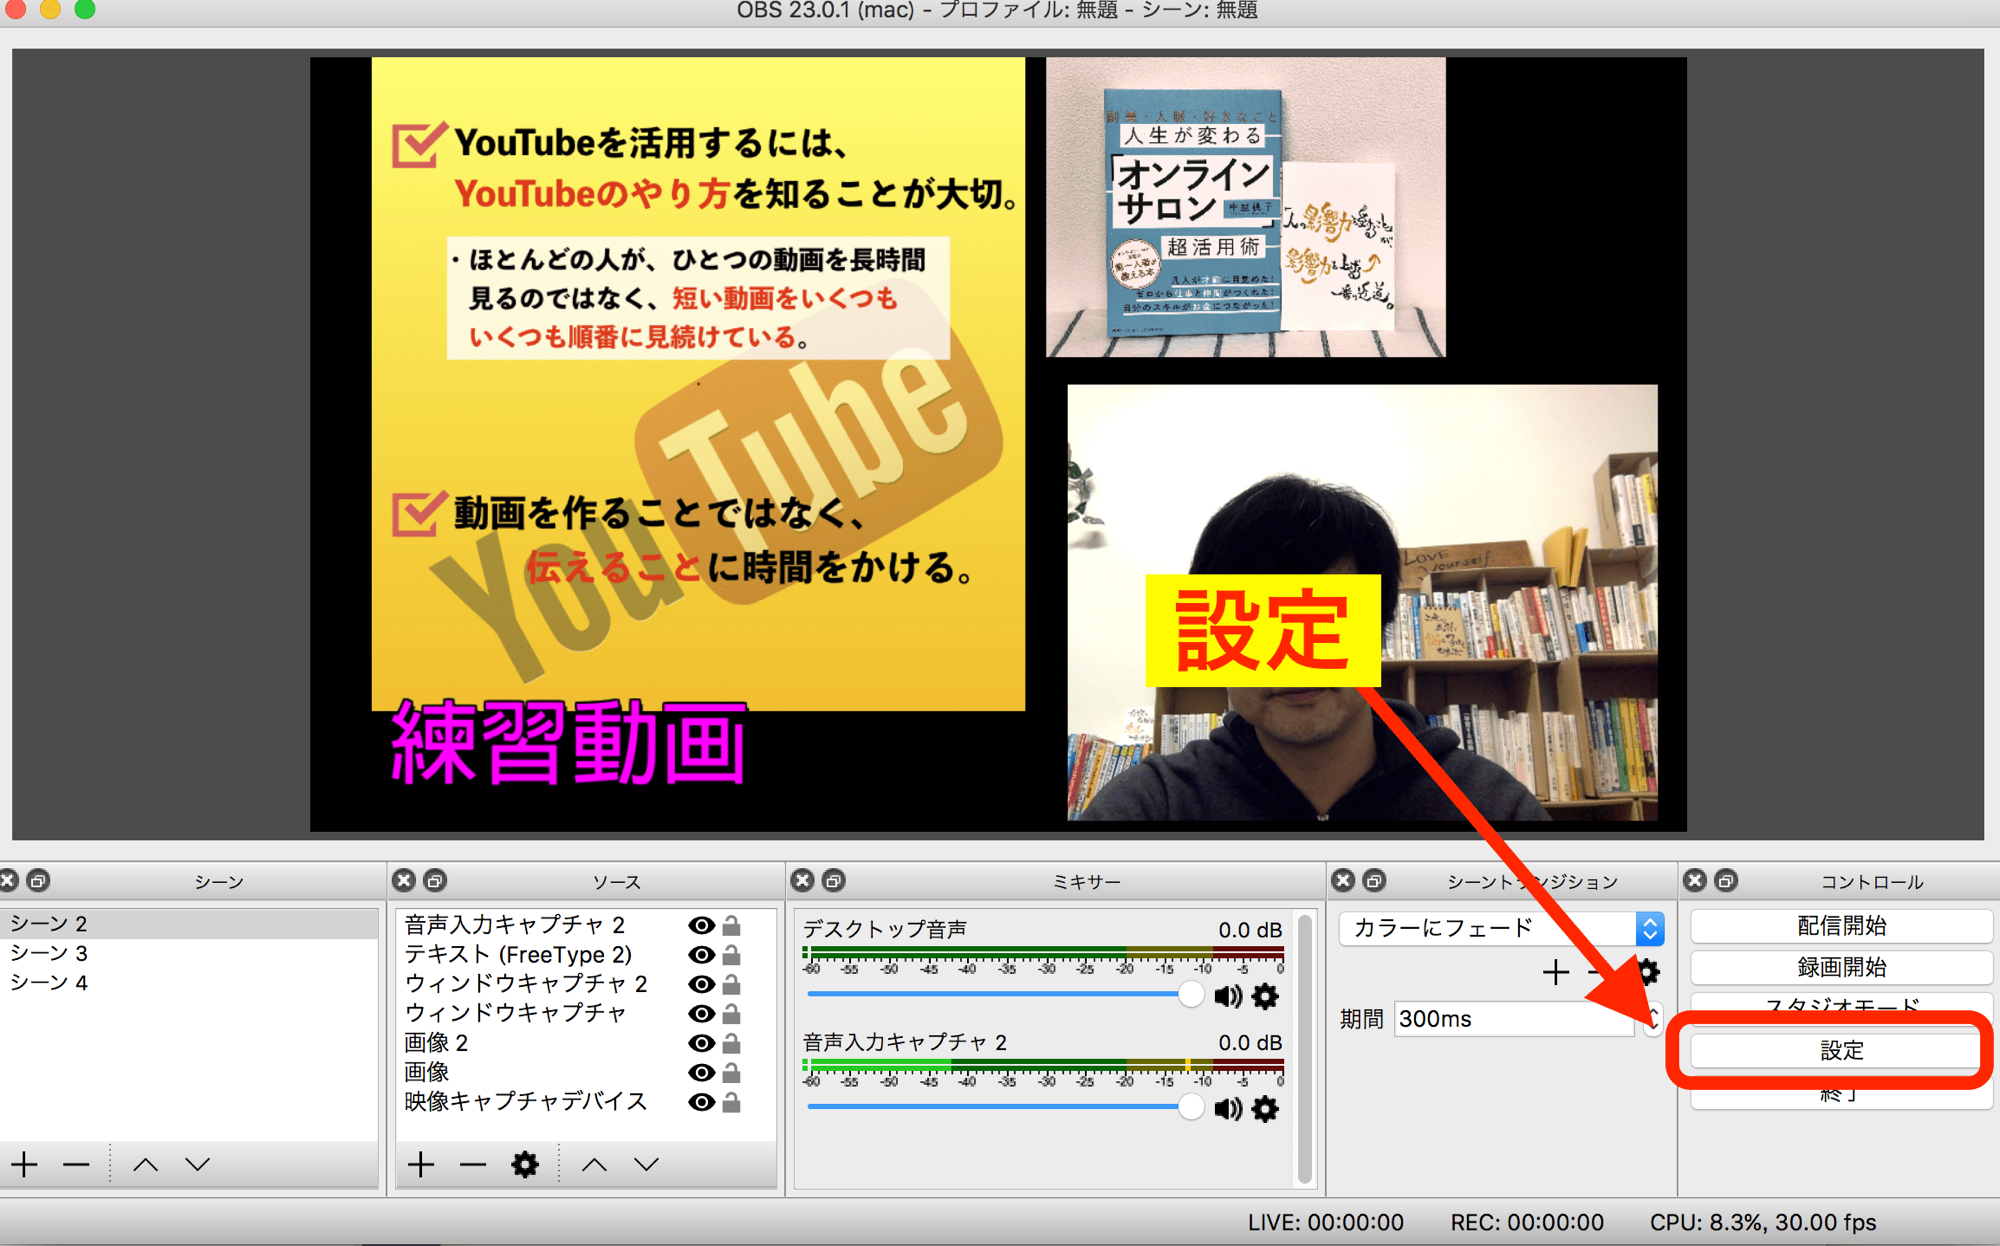2000x1246 pixels.
Task: Select ウィンドウキャプチャ source row
Action: point(586,1013)
